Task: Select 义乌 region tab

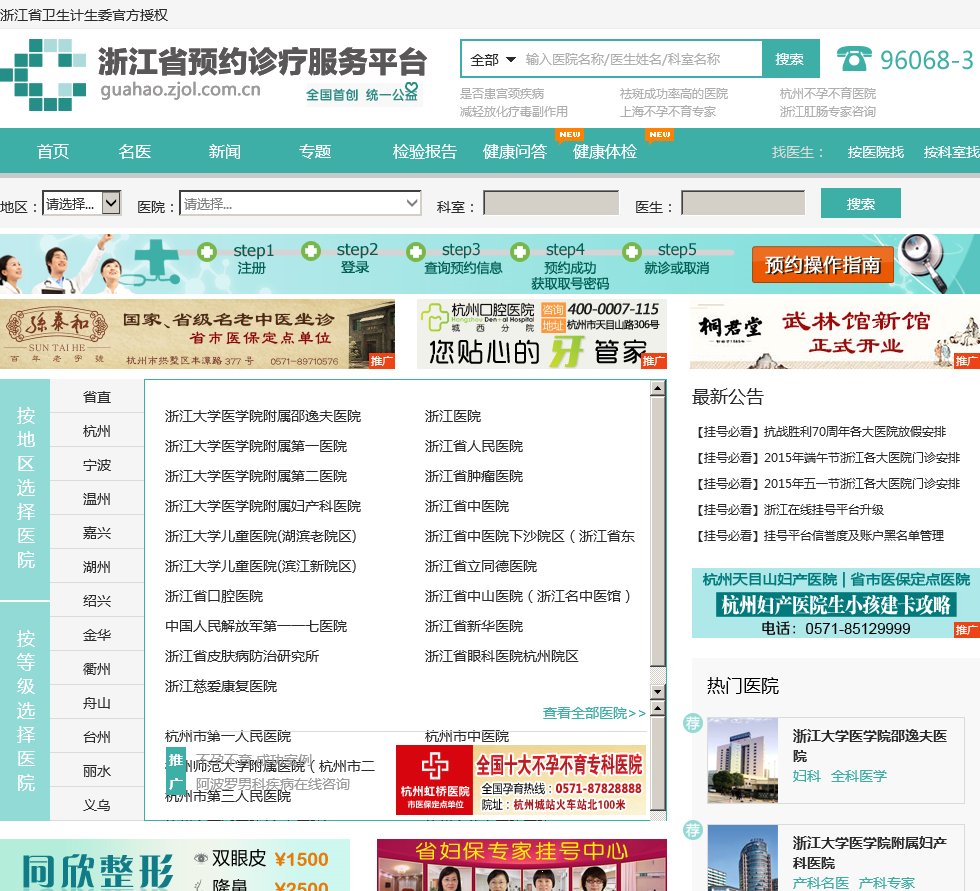Action: pyautogui.click(x=97, y=805)
